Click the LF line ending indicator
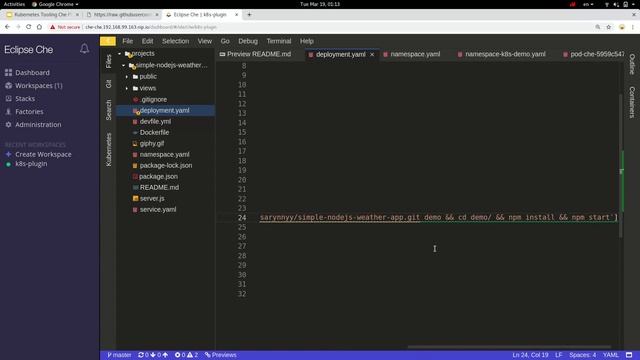Image resolution: width=640 pixels, height=360 pixels. coord(559,355)
